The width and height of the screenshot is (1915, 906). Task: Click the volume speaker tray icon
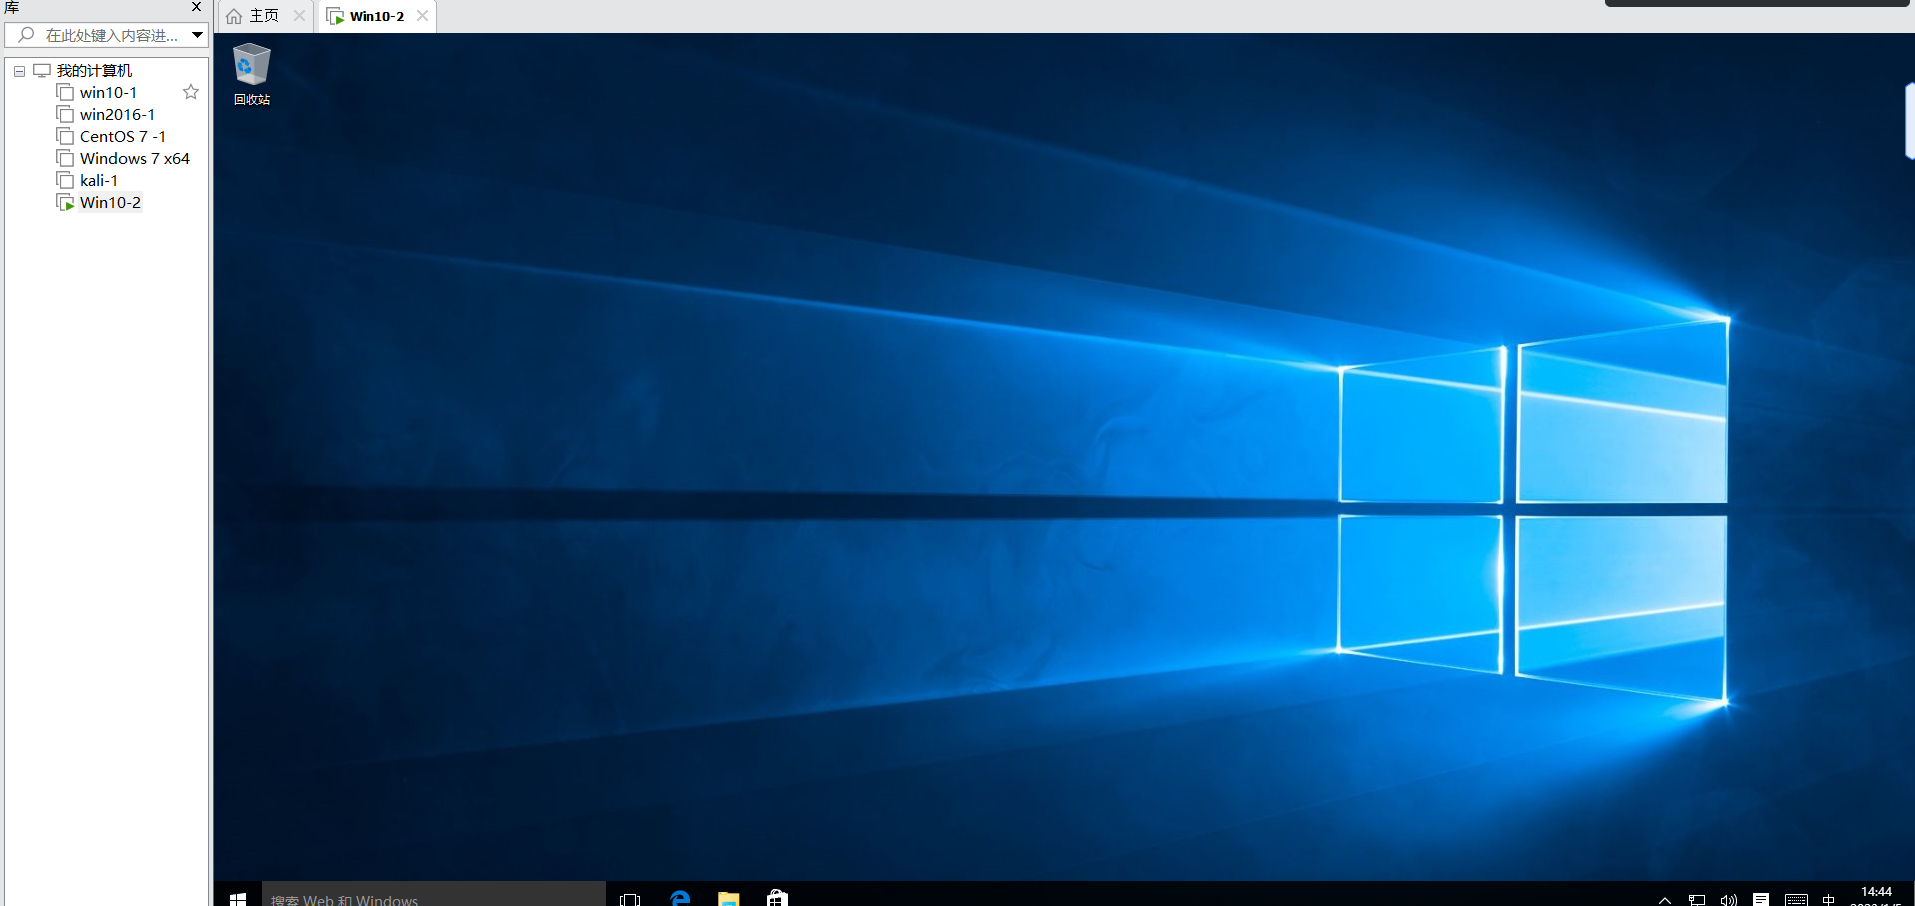click(1729, 900)
